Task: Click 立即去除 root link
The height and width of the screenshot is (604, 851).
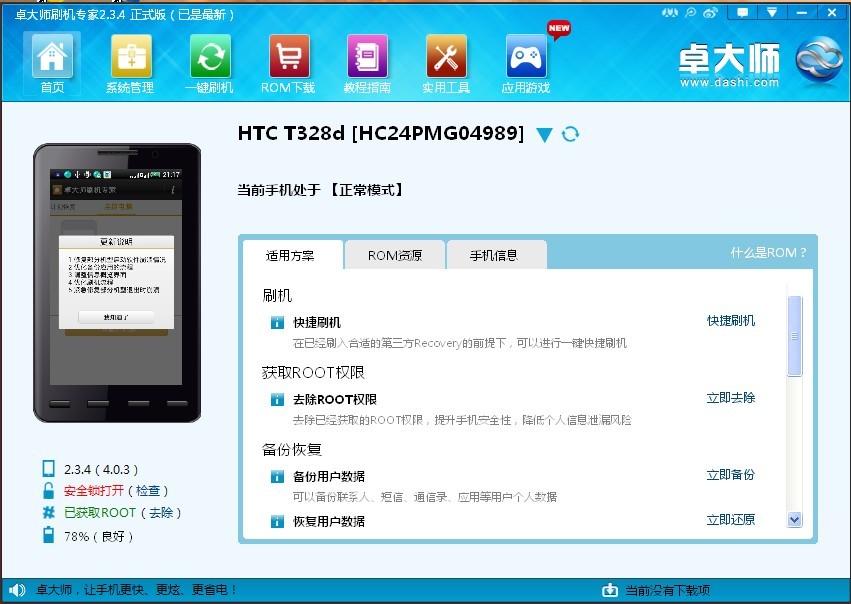Action: pyautogui.click(x=731, y=398)
